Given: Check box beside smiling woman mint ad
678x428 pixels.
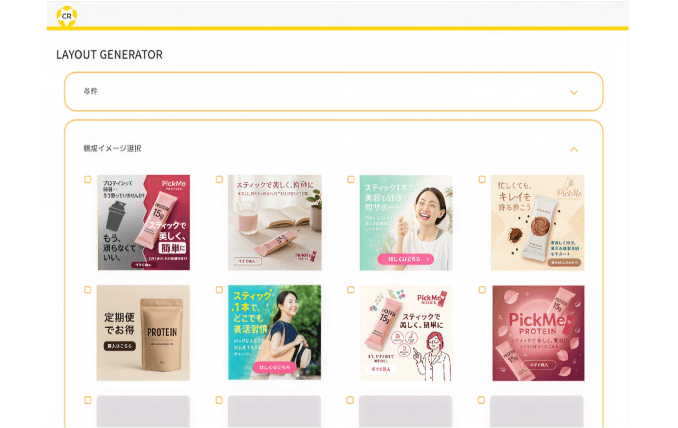Looking at the screenshot, I should [x=351, y=179].
